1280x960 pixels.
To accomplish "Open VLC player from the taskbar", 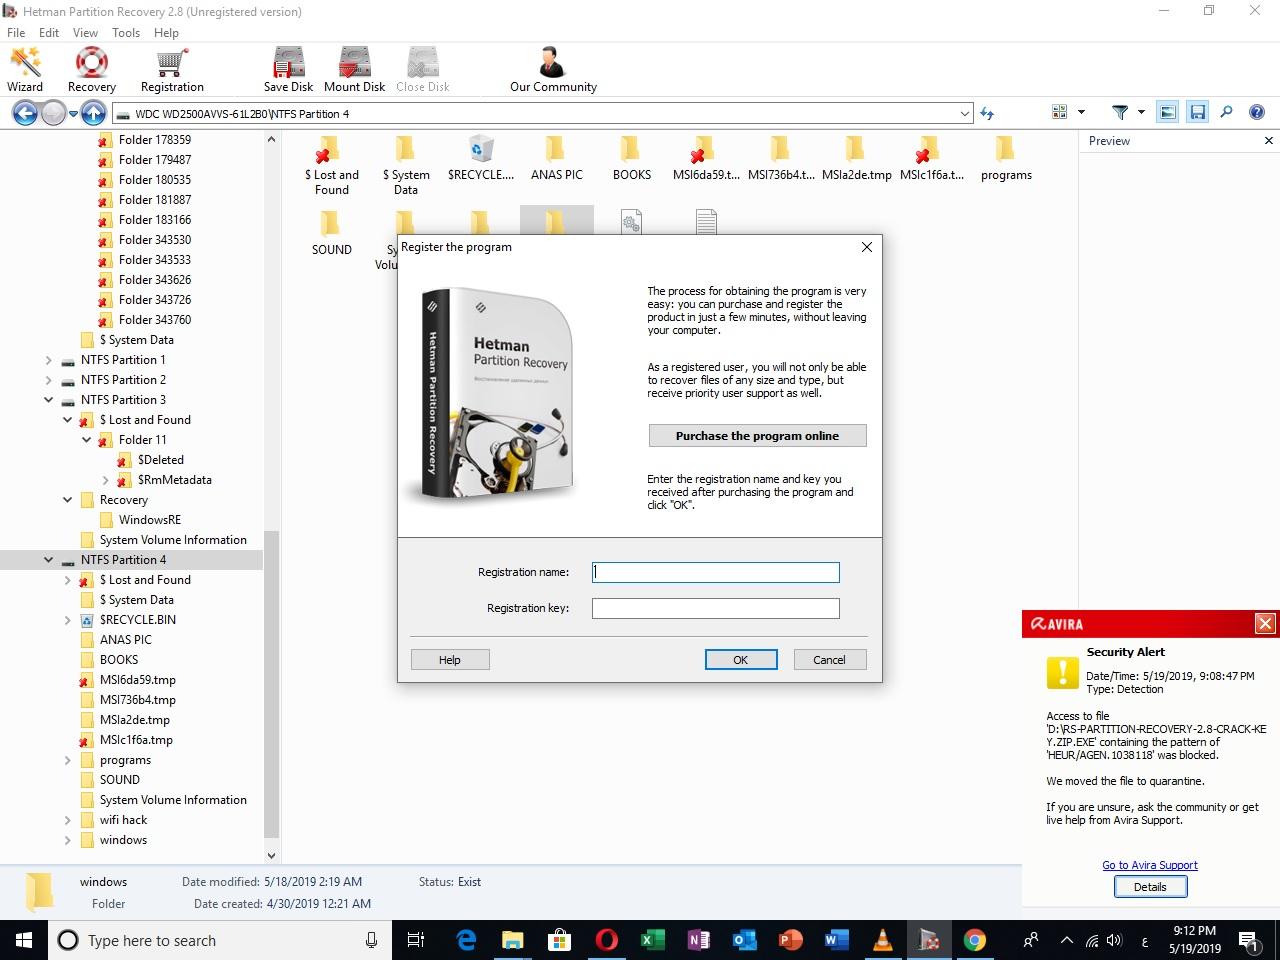I will [882, 940].
